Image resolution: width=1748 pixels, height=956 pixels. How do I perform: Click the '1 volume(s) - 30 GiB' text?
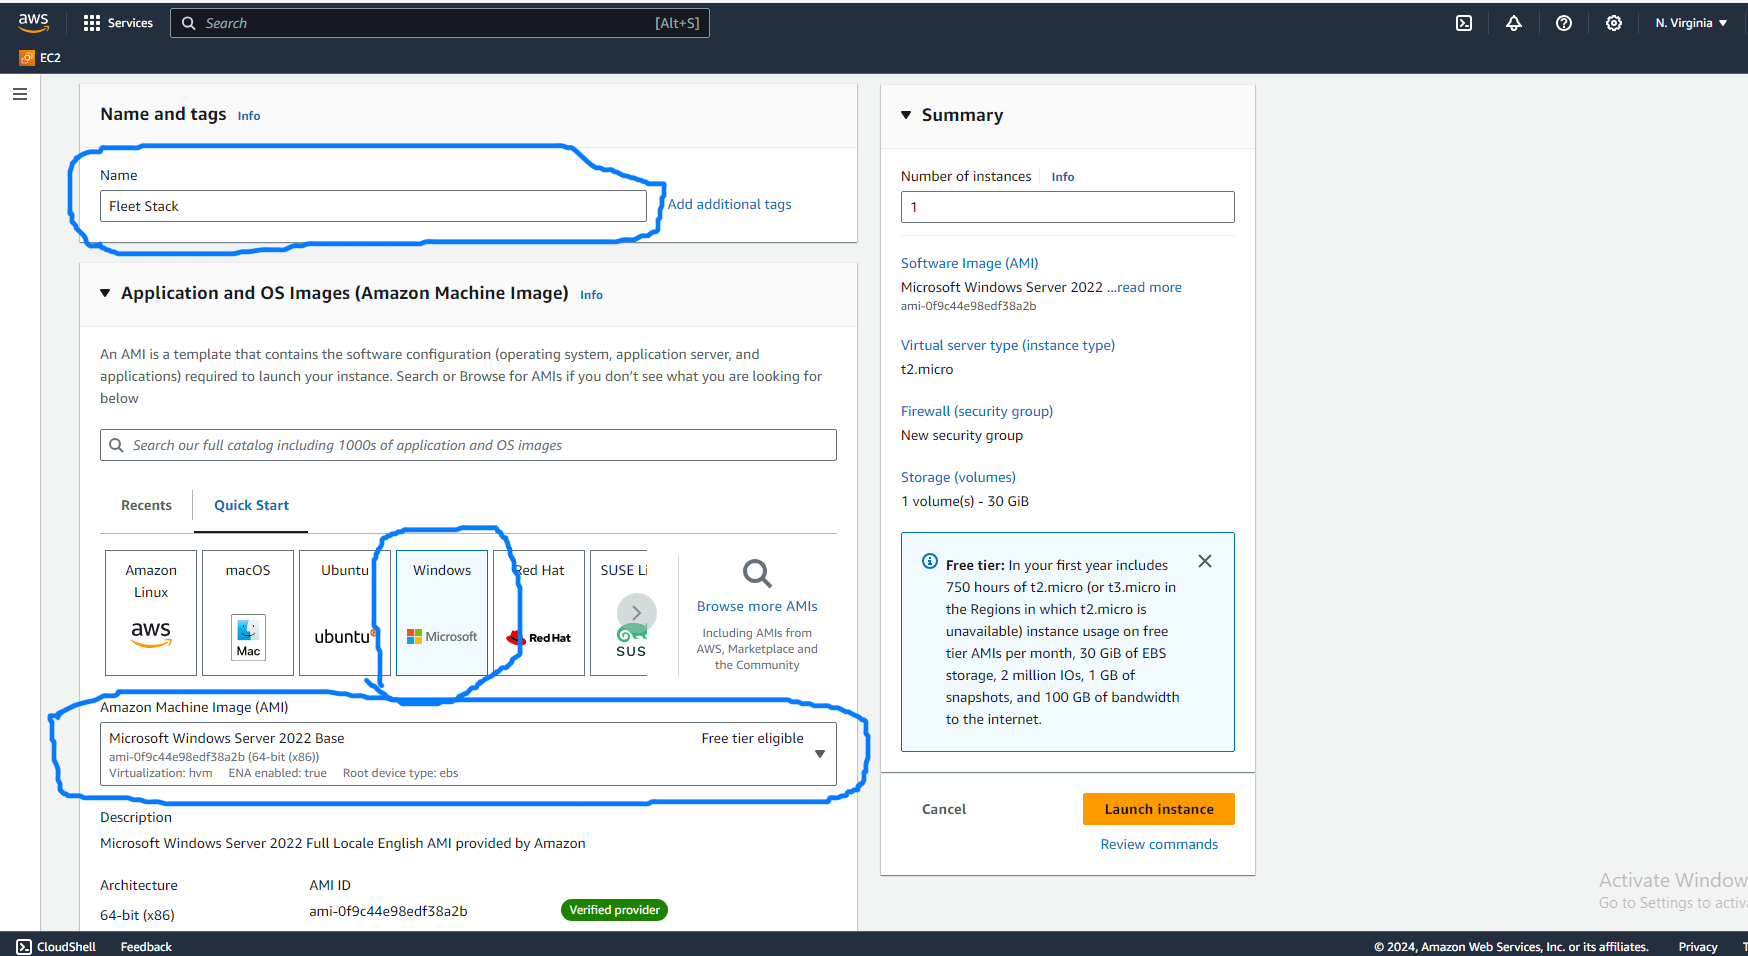point(965,501)
